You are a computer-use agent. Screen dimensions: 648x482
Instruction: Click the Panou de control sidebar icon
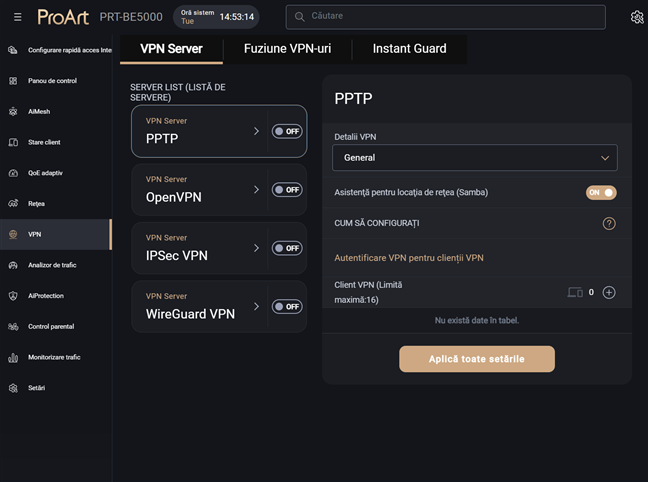click(x=13, y=81)
